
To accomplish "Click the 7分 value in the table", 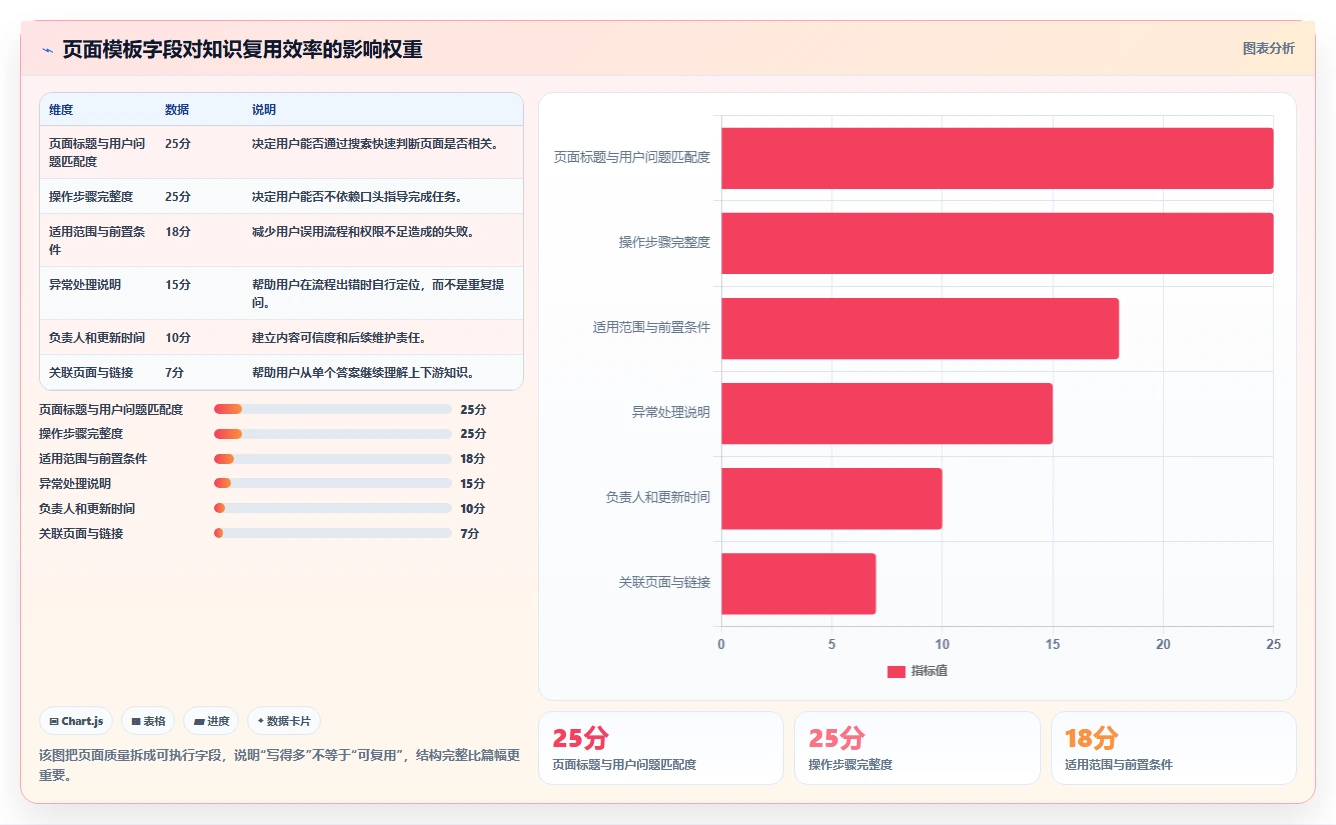I will pyautogui.click(x=174, y=372).
